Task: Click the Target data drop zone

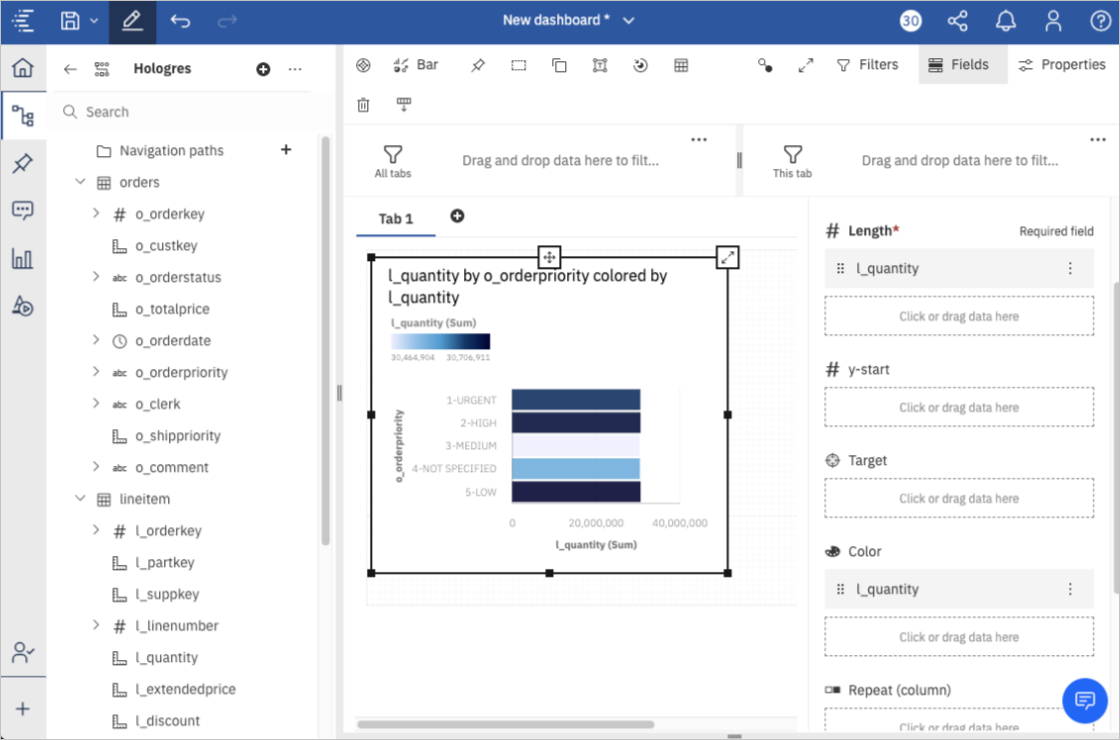Action: click(959, 499)
